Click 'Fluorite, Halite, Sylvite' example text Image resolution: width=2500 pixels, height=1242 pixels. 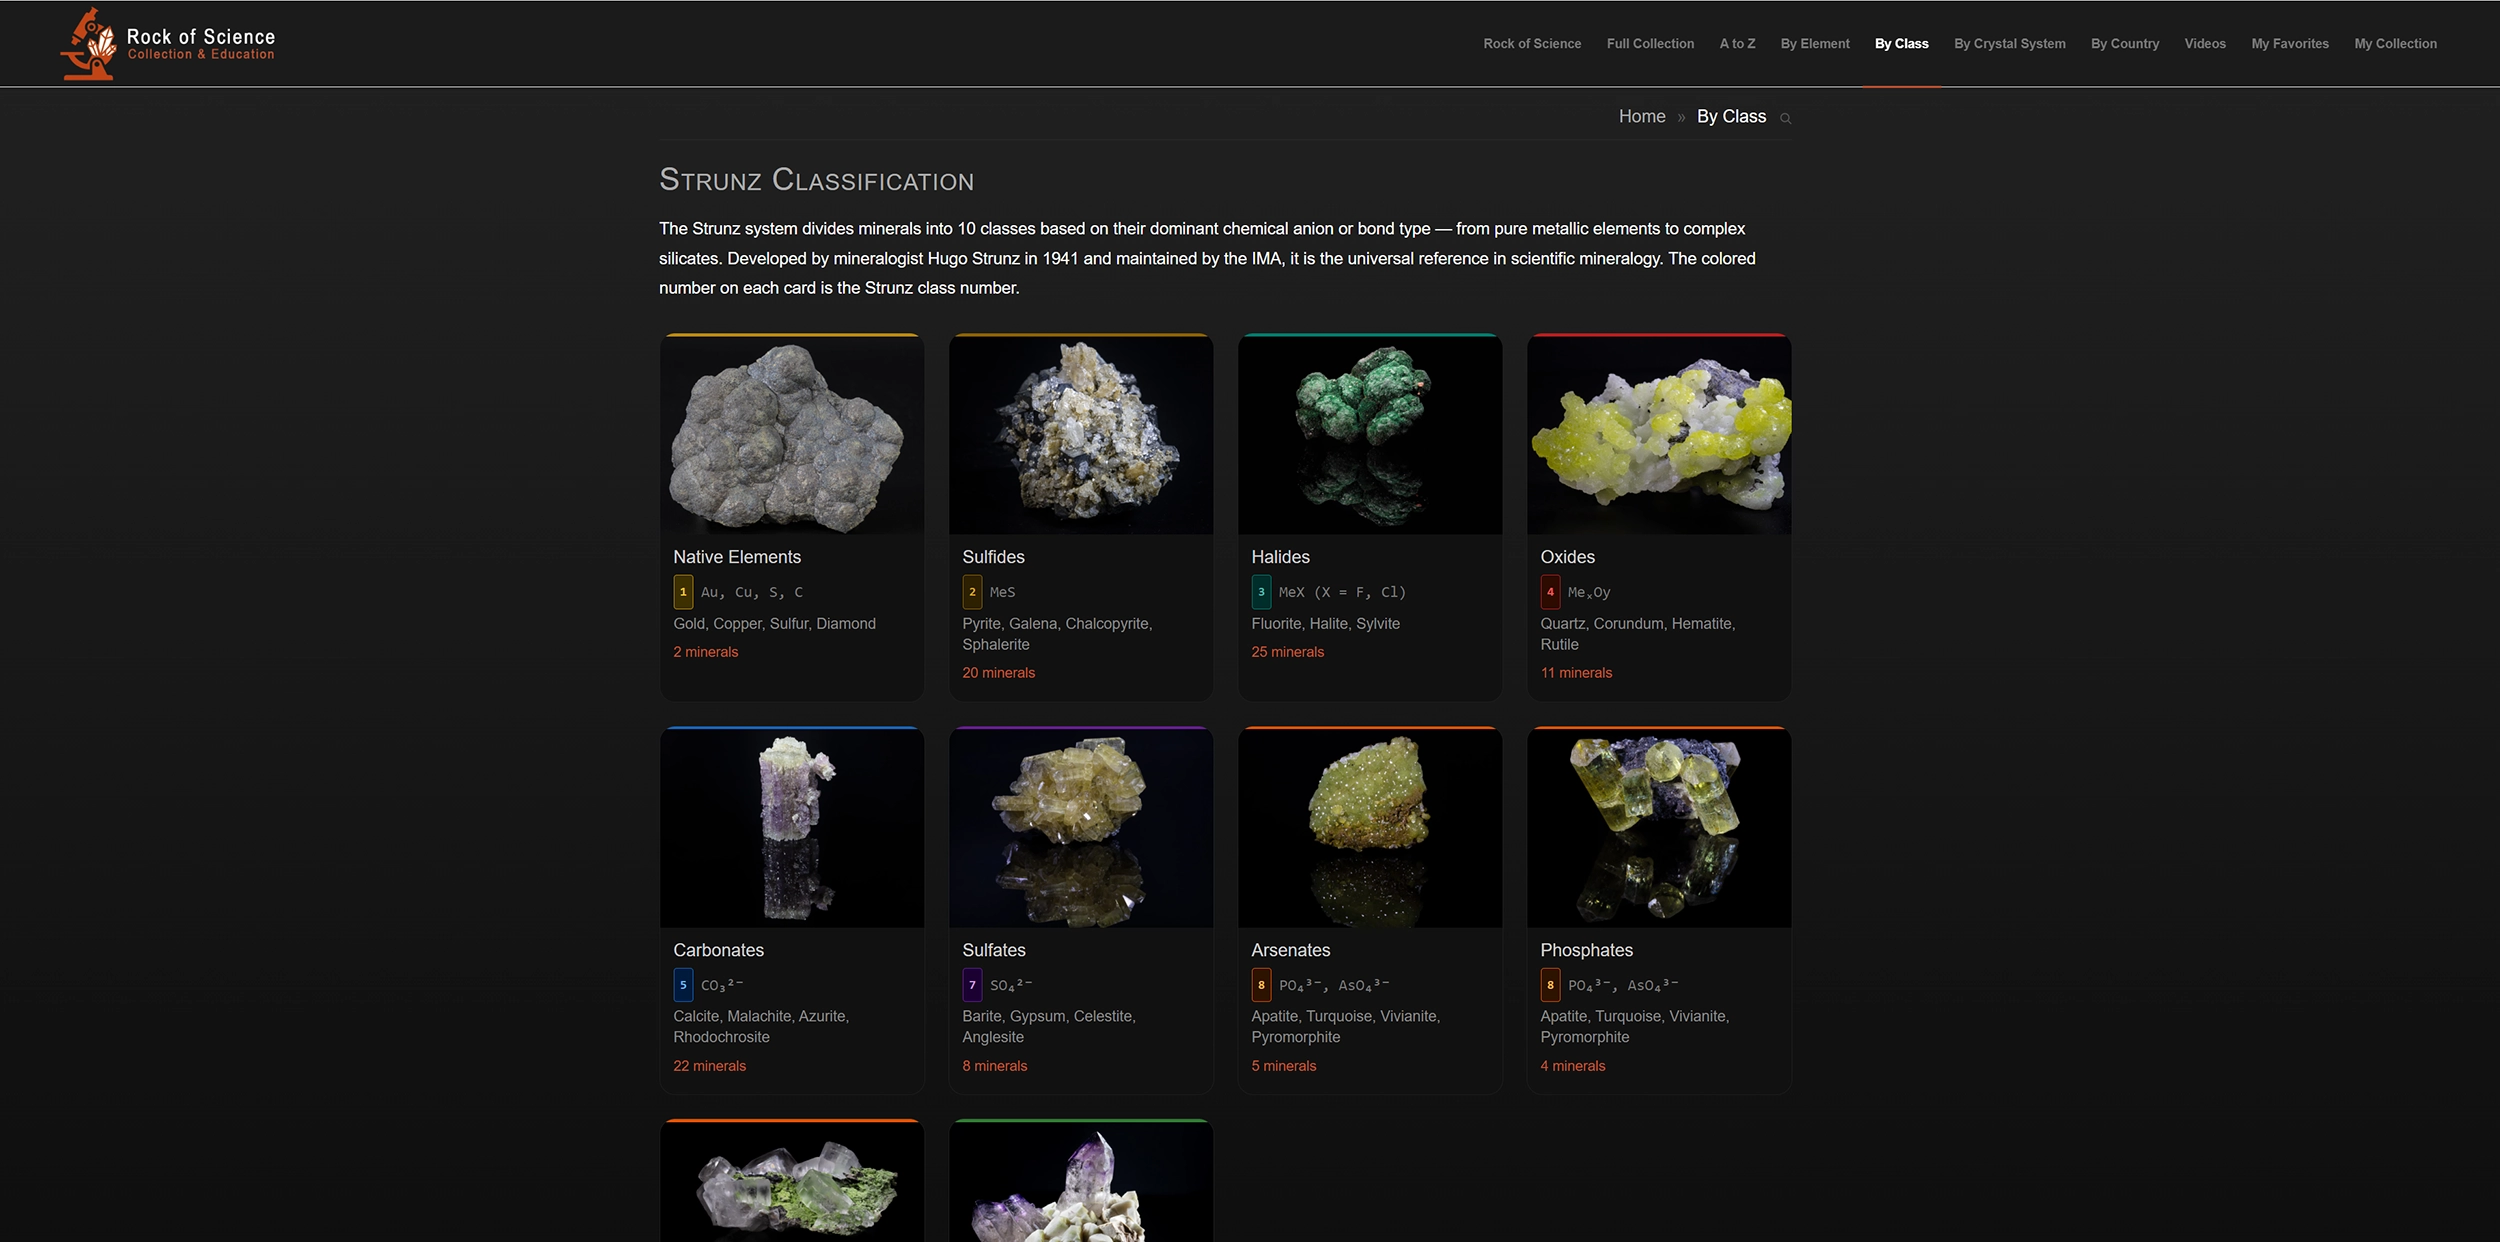pos(1325,624)
